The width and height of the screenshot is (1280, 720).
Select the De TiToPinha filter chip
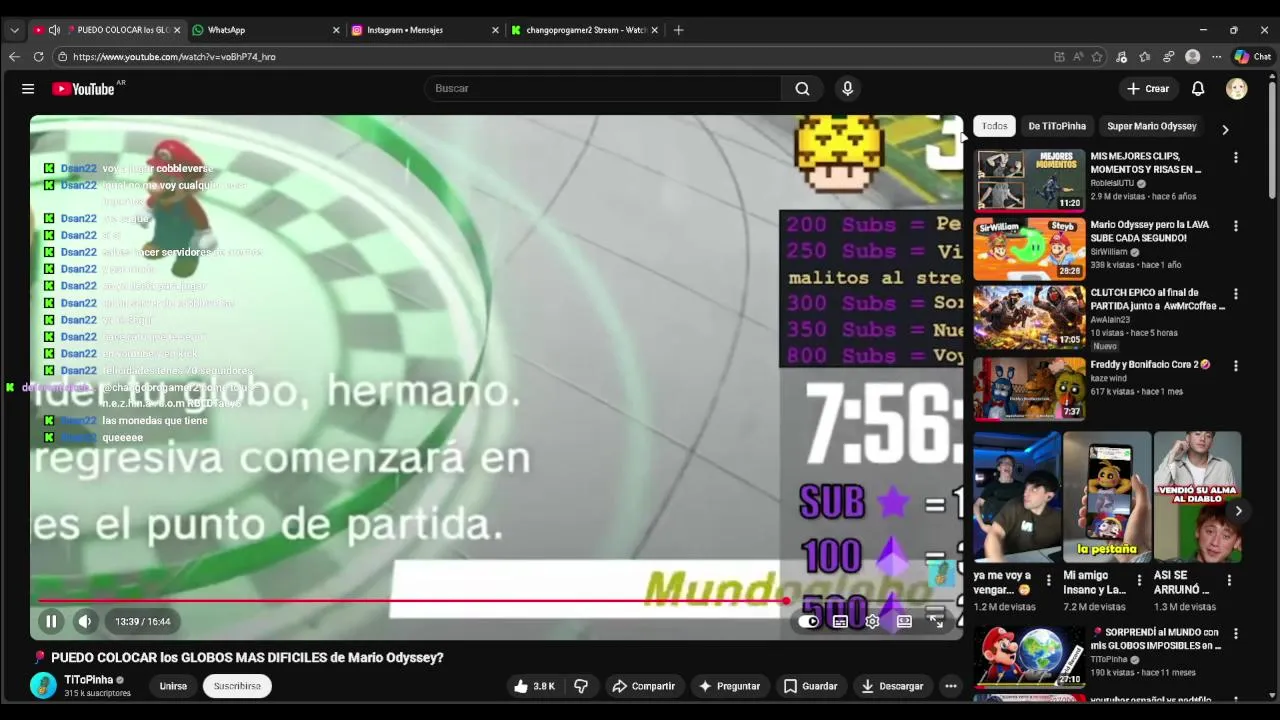[1057, 126]
